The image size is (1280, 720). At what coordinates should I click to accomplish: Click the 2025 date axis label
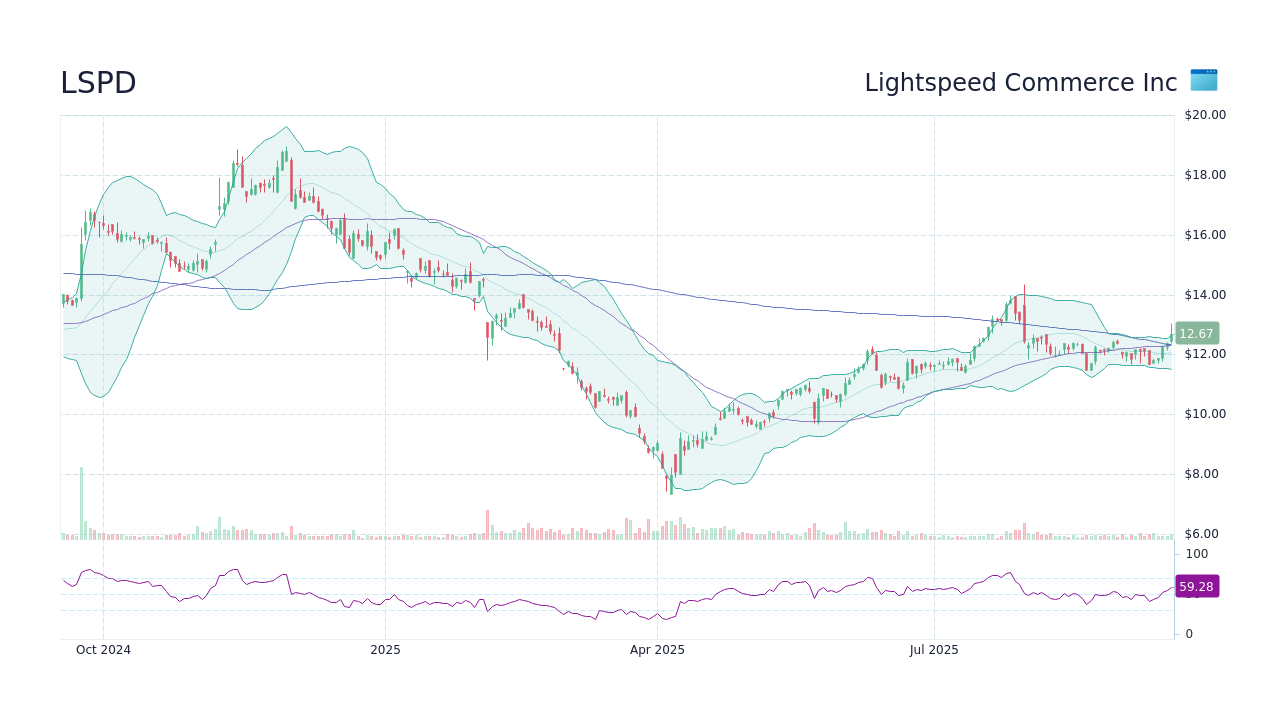click(x=385, y=650)
